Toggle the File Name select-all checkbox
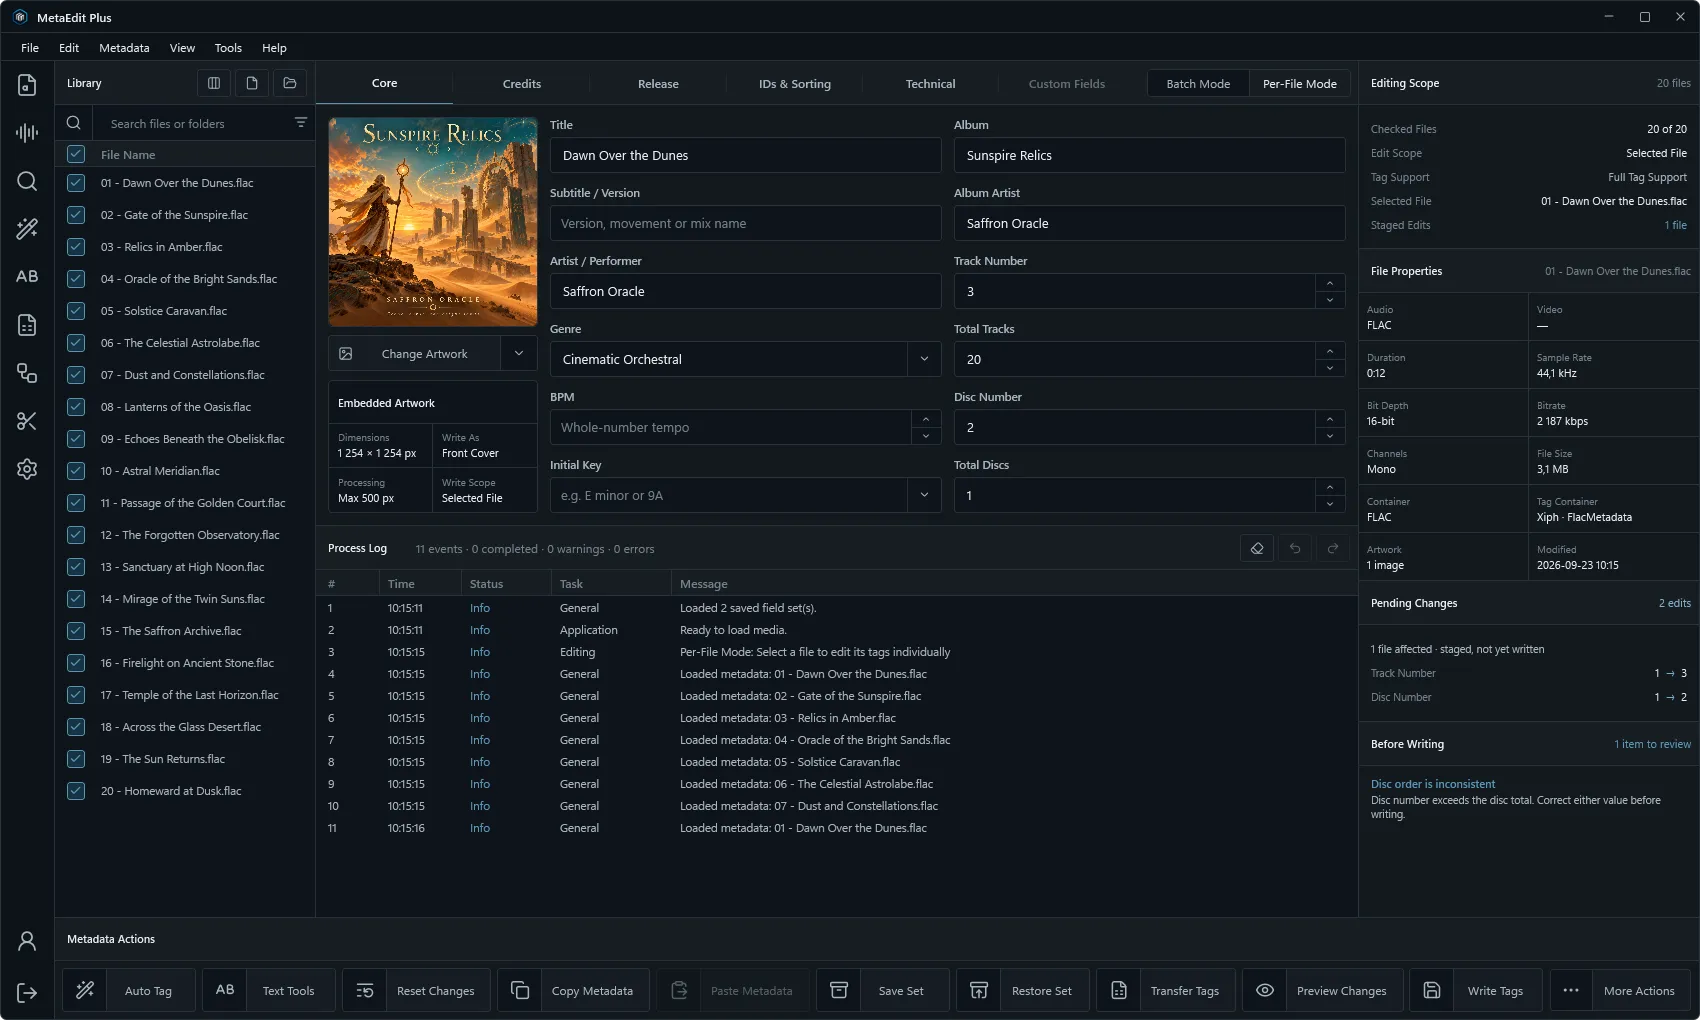Viewport: 1700px width, 1020px height. [76, 154]
